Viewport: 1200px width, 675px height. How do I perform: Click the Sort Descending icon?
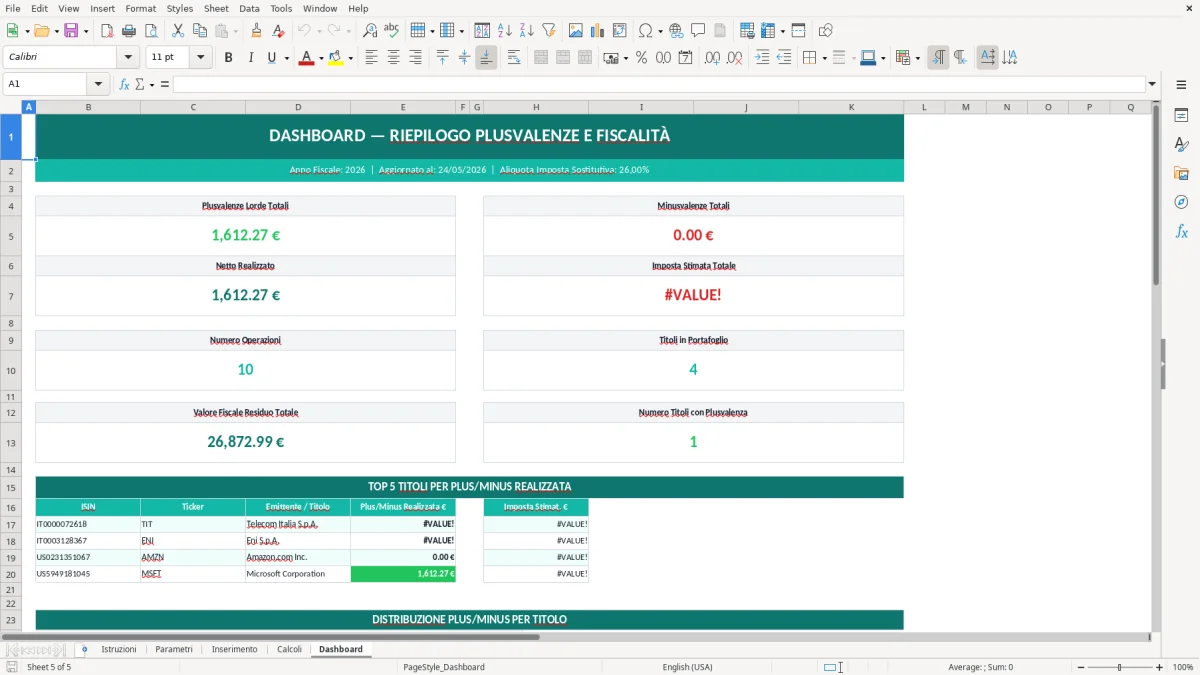[x=527, y=31]
